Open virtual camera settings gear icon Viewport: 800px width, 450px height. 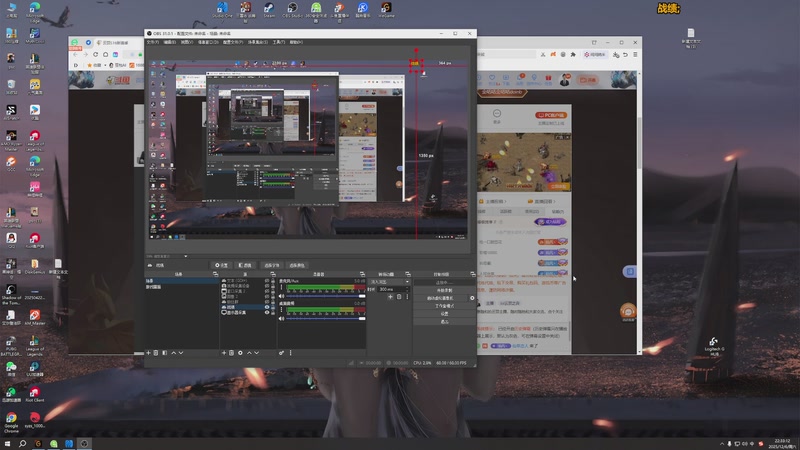point(472,298)
